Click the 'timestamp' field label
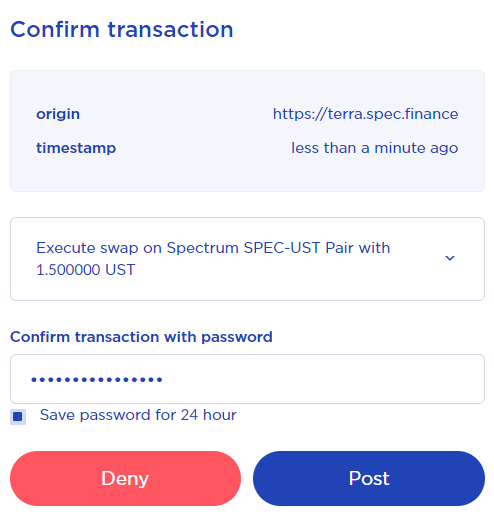Screen dimensions: 494x525 [x=76, y=148]
